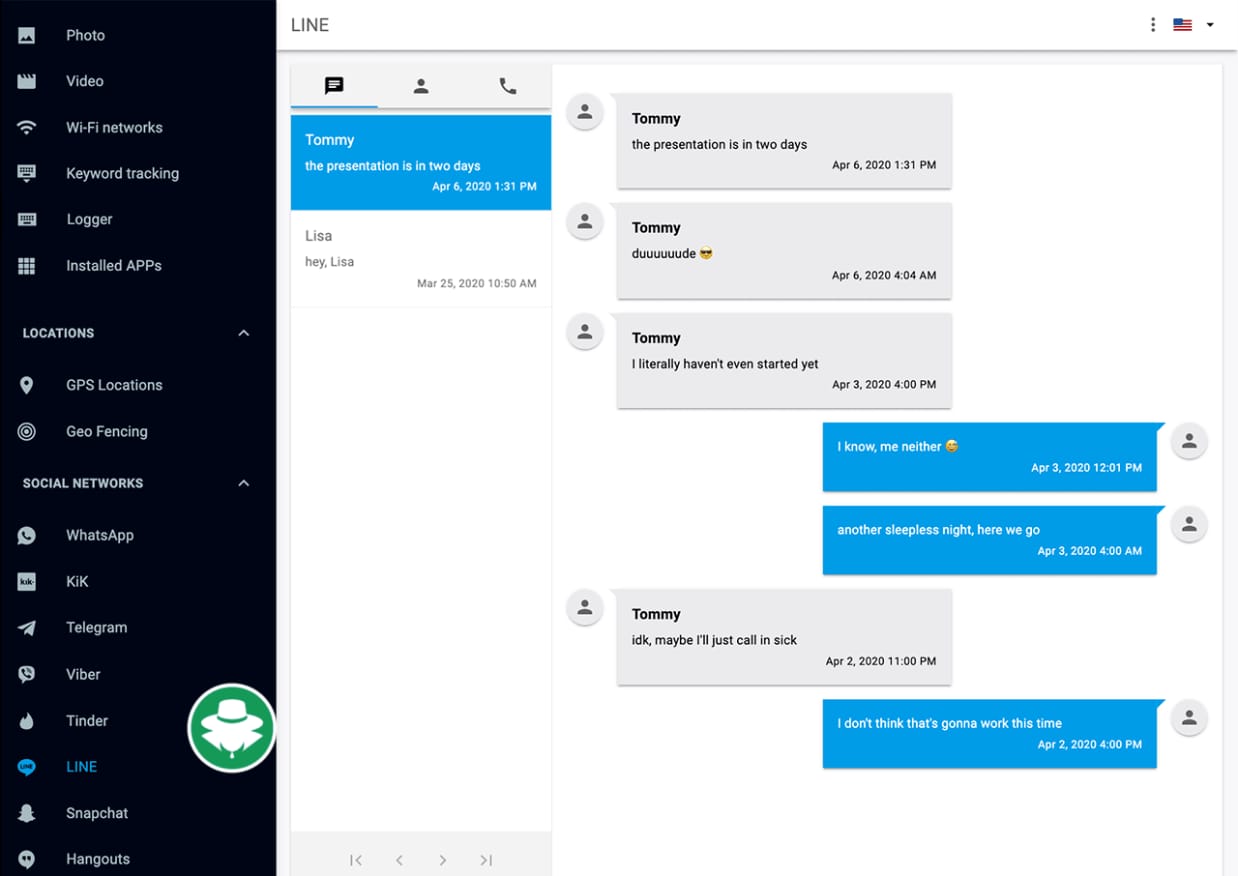Open the Geo Fencing feature
The image size is (1238, 876).
[26, 431]
